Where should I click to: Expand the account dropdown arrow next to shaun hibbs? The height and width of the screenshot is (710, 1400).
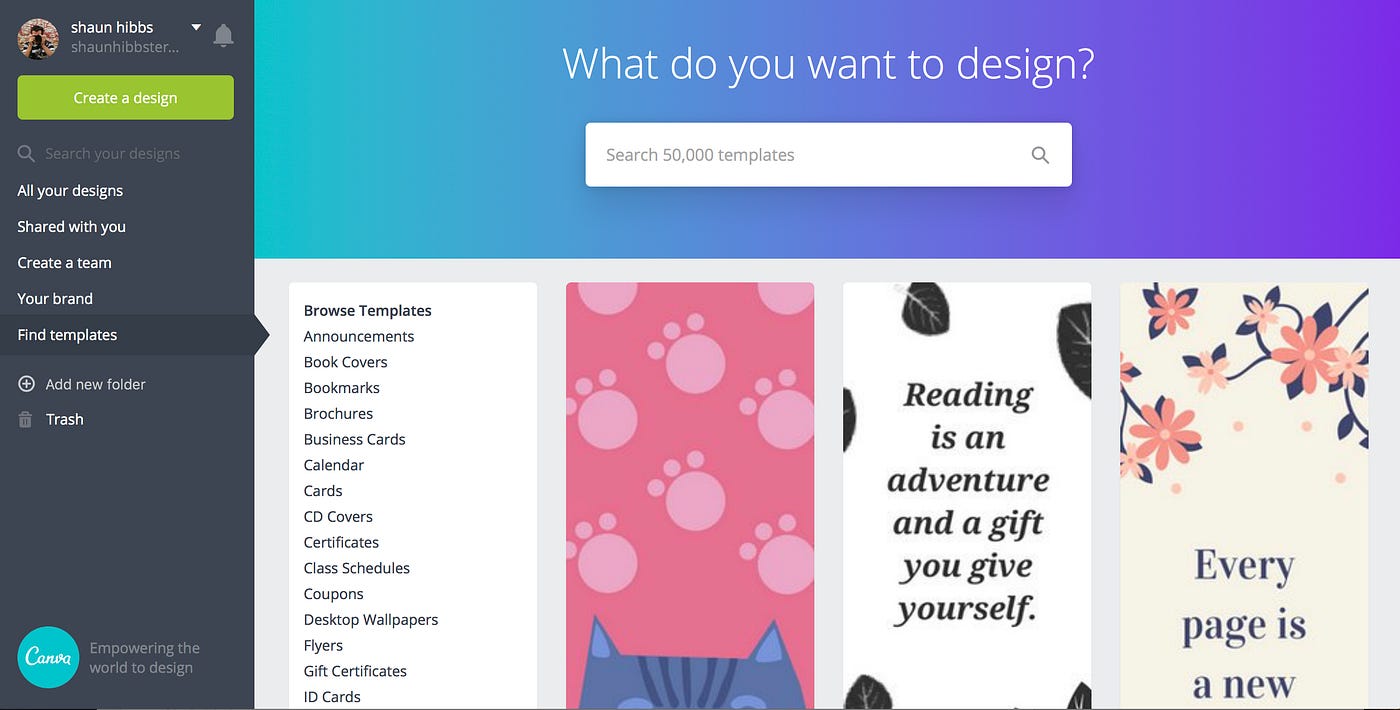click(x=196, y=27)
